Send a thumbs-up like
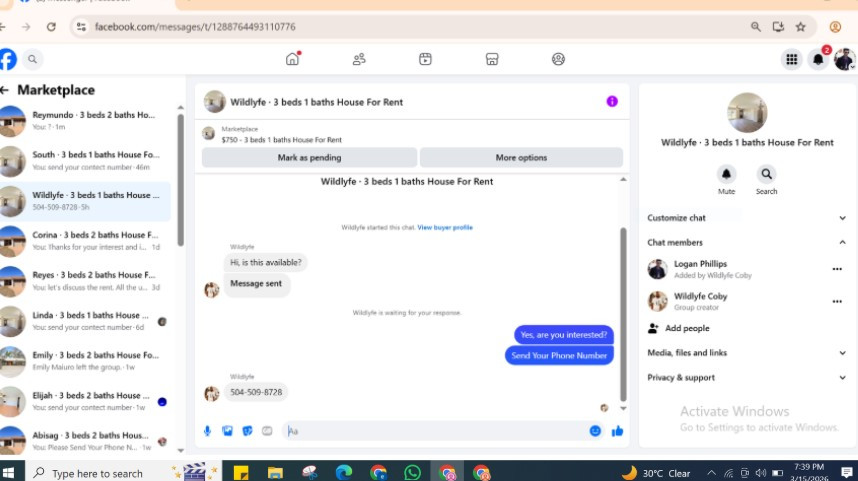Screen dimensions: 858x481 [x=617, y=431]
